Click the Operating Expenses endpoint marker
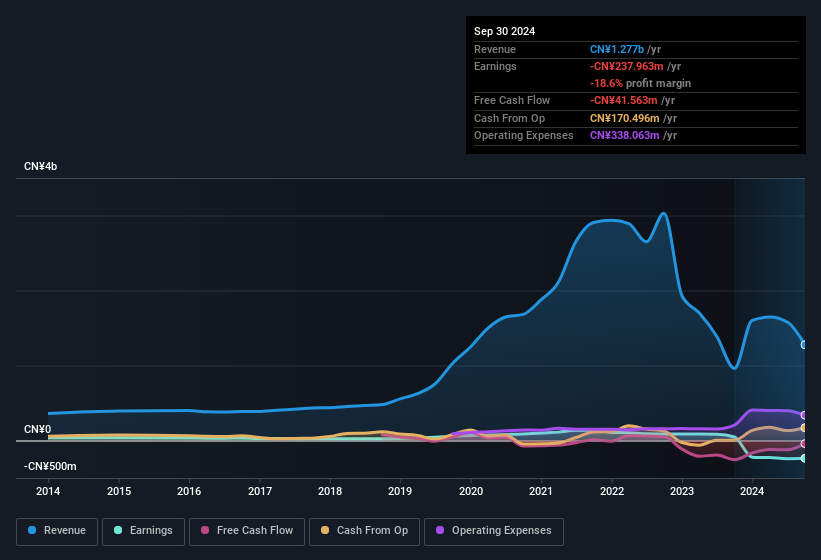This screenshot has width=821, height=560. coord(804,415)
